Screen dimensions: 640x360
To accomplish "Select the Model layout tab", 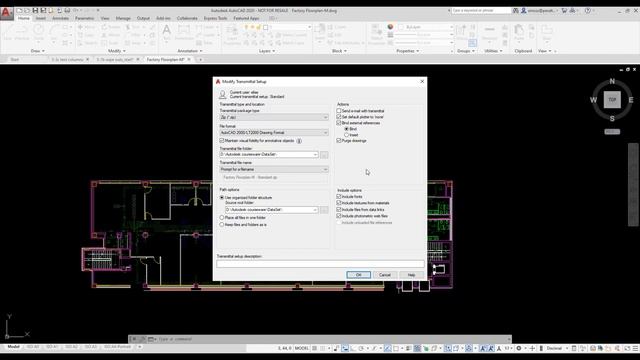I will pos(13,347).
